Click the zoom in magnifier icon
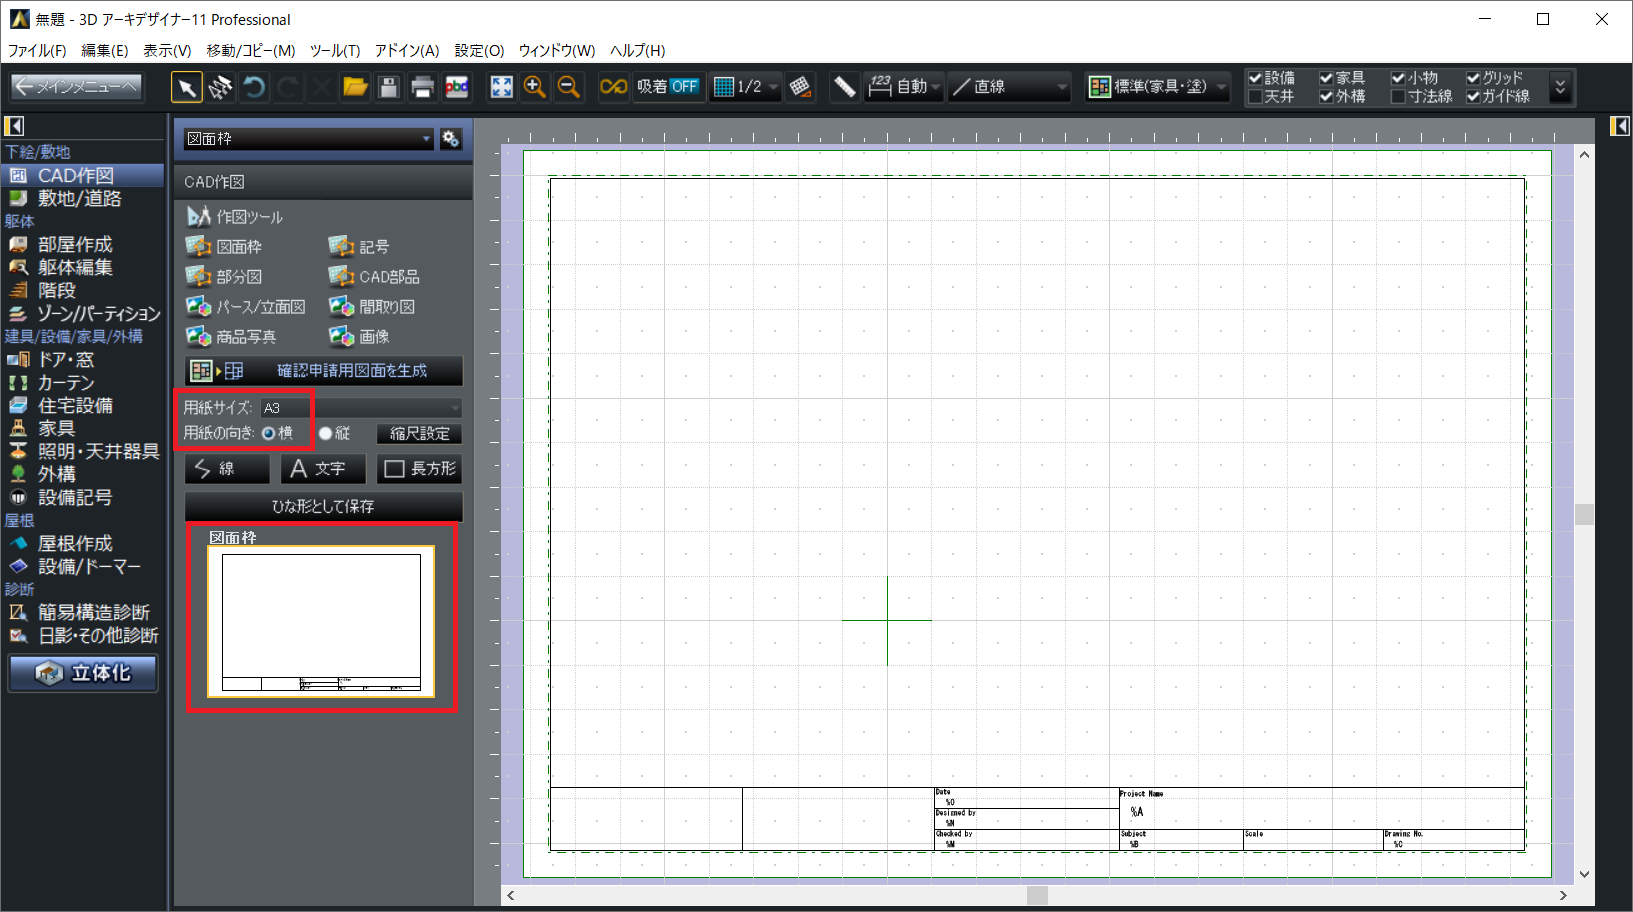Image resolution: width=1633 pixels, height=912 pixels. point(535,88)
